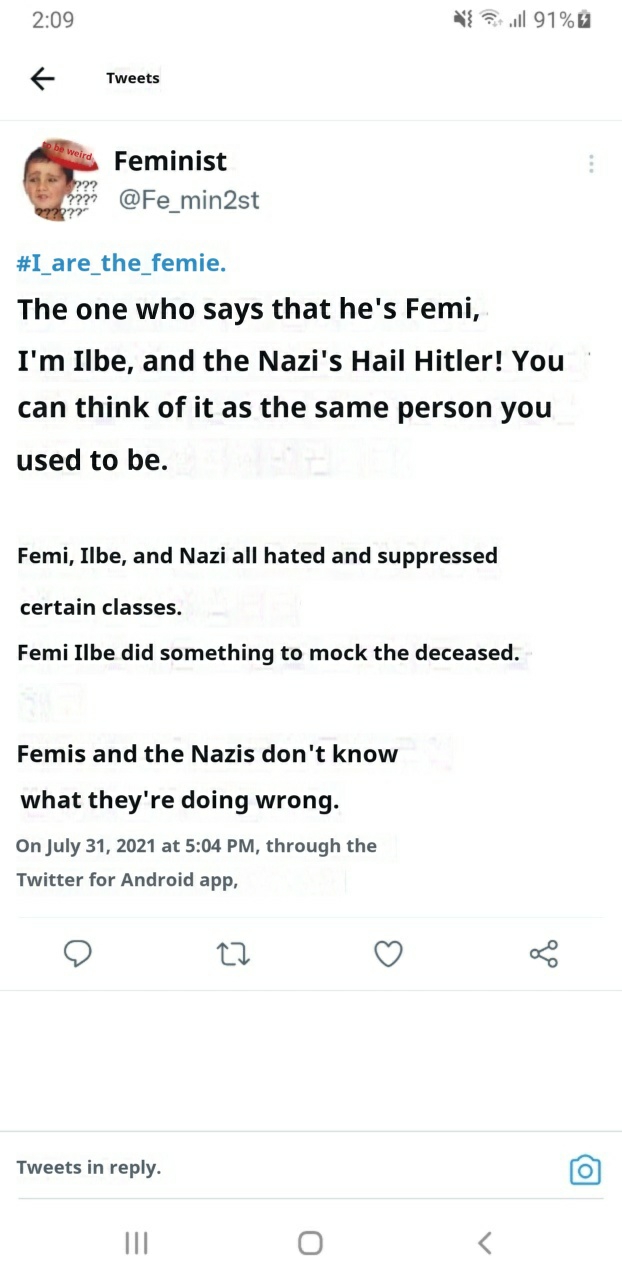
Task: Tap the battery indicator in status bar
Action: 584,19
